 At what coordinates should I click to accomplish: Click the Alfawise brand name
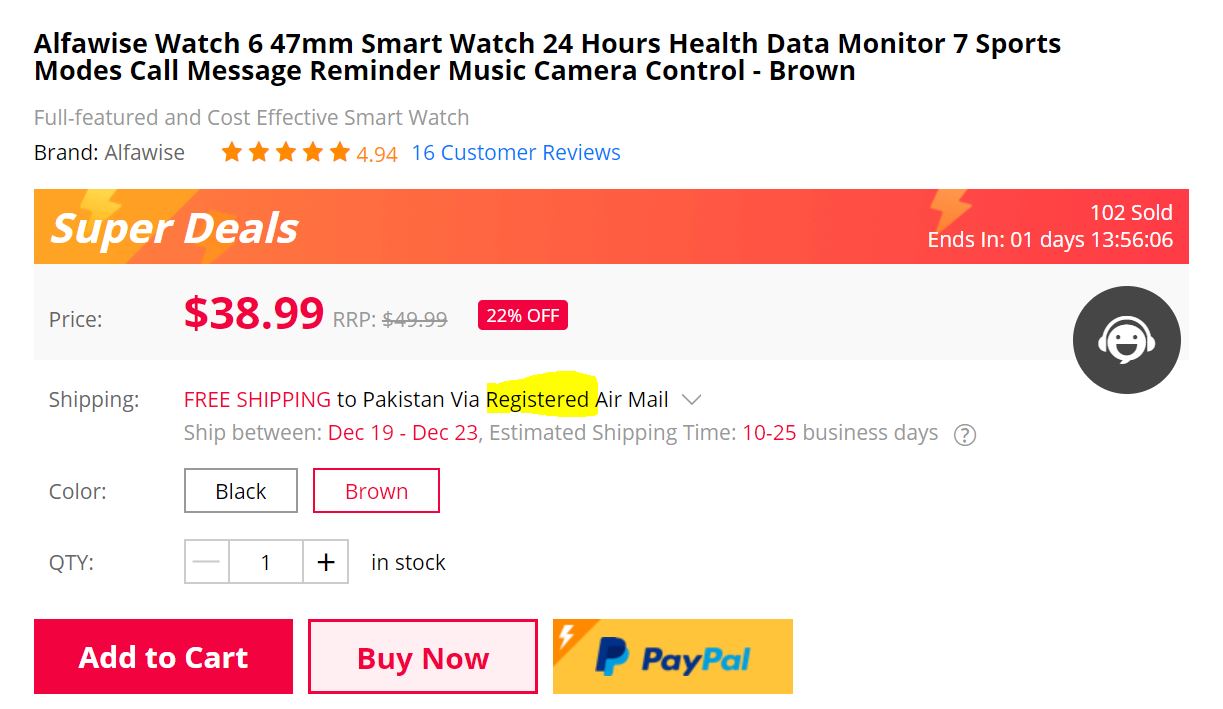144,153
